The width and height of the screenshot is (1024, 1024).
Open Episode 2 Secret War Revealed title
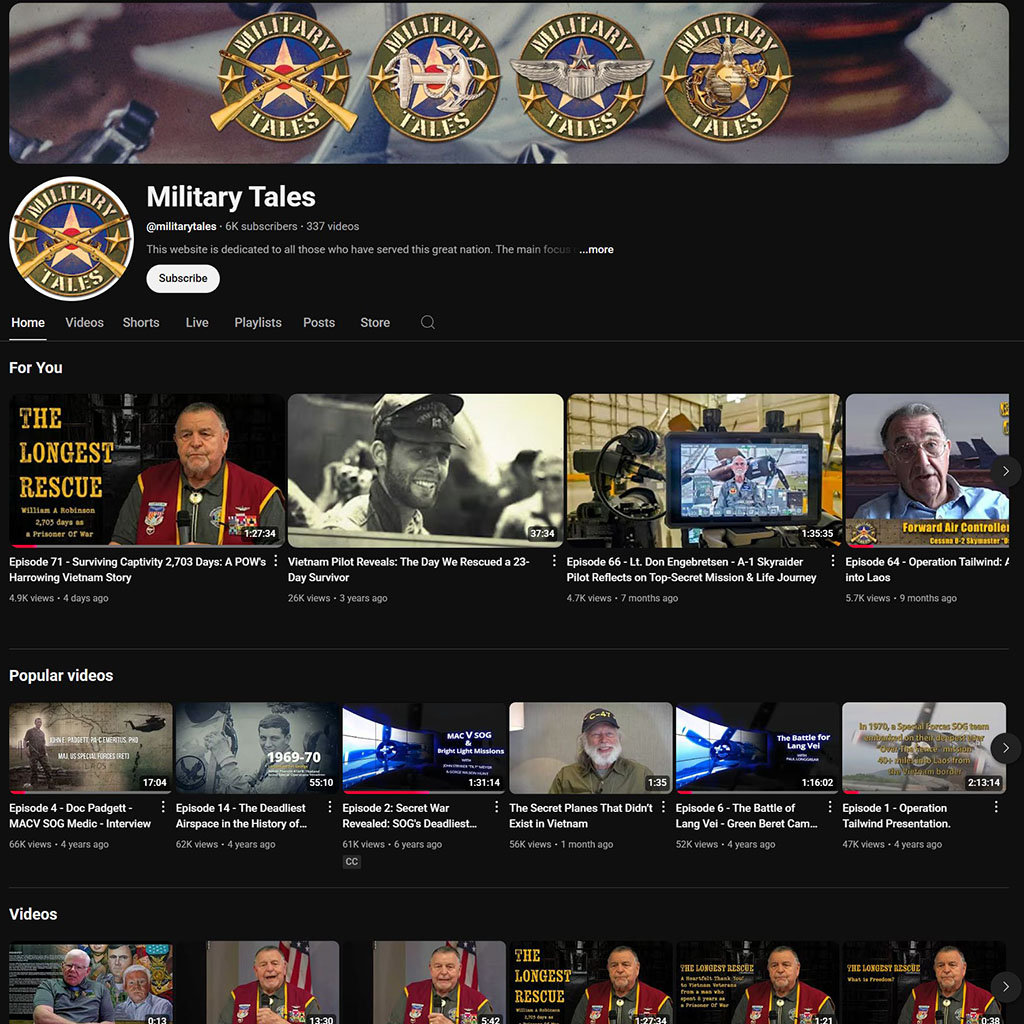(x=409, y=816)
